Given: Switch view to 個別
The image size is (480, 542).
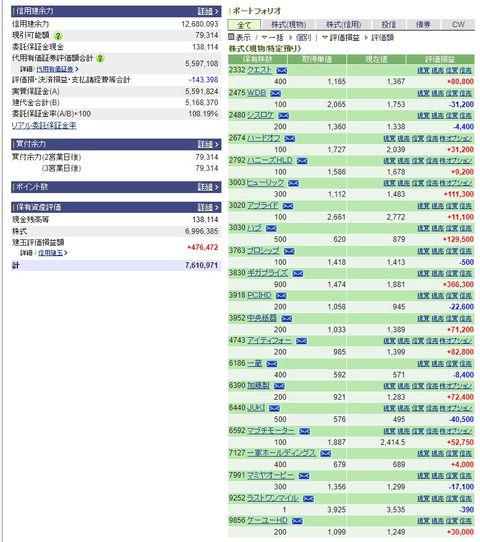Looking at the screenshot, I should pos(303,37).
